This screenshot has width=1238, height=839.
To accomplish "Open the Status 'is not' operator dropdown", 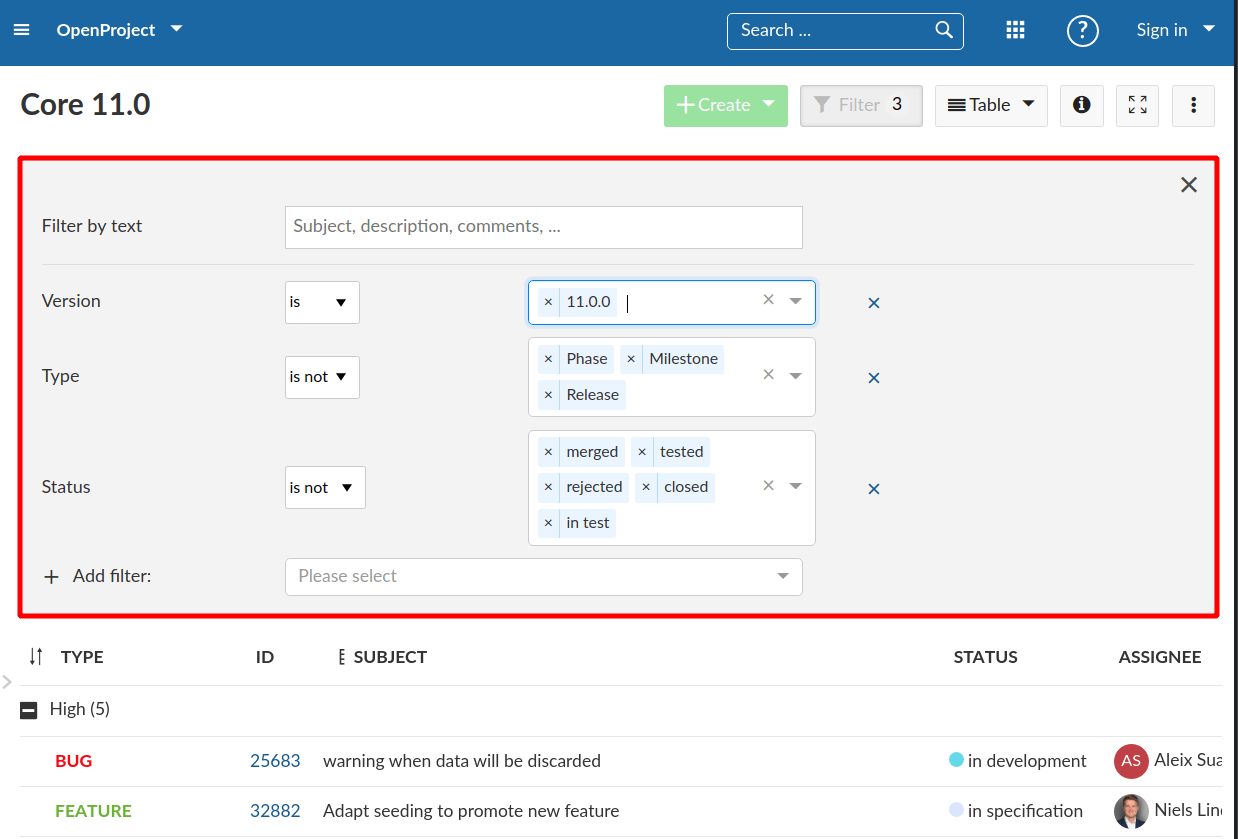I will click(x=324, y=487).
